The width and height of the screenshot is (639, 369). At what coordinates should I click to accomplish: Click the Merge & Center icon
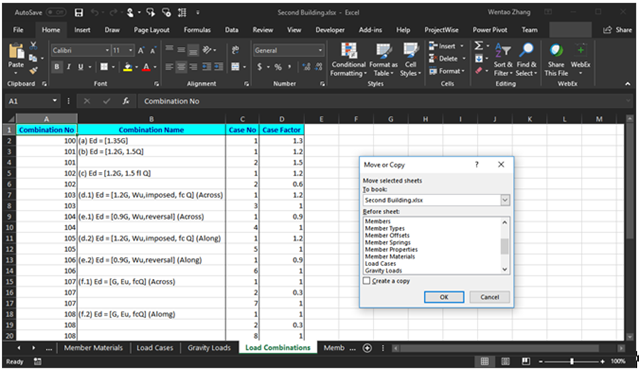point(235,67)
